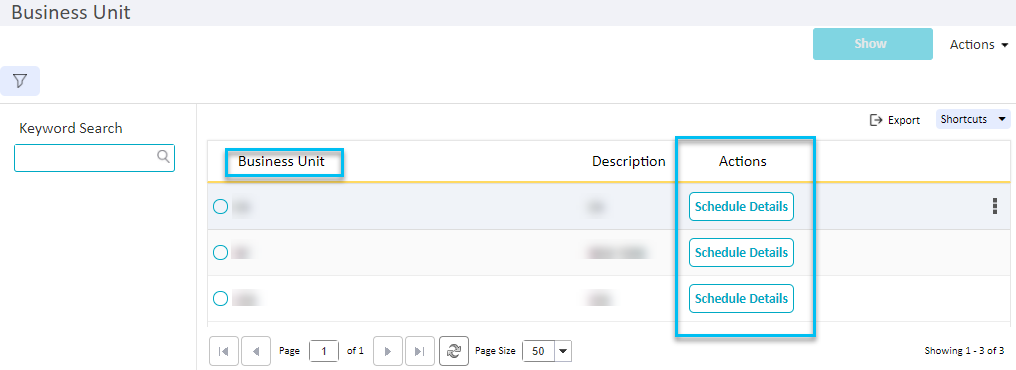Click the 'Showing 1 - 3 of 3' text
This screenshot has width=1016, height=370.
tap(964, 351)
